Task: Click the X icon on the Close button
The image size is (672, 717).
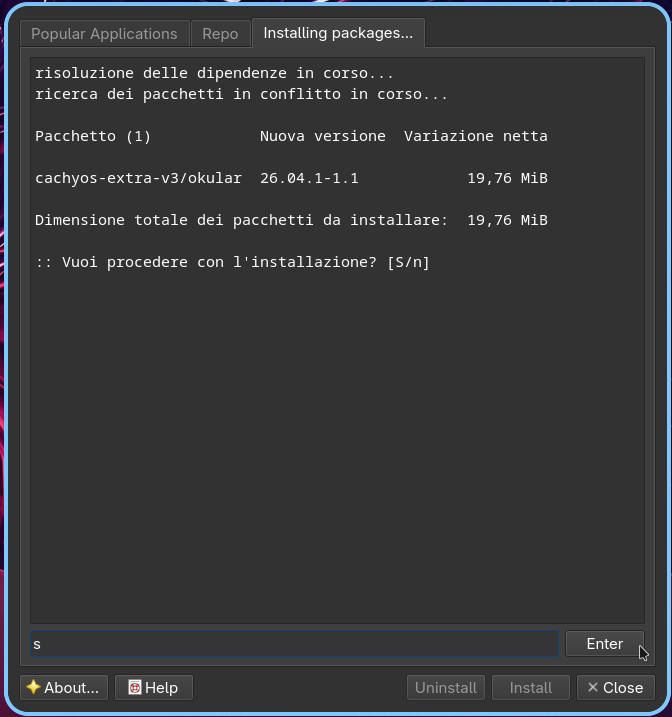Action: point(592,687)
